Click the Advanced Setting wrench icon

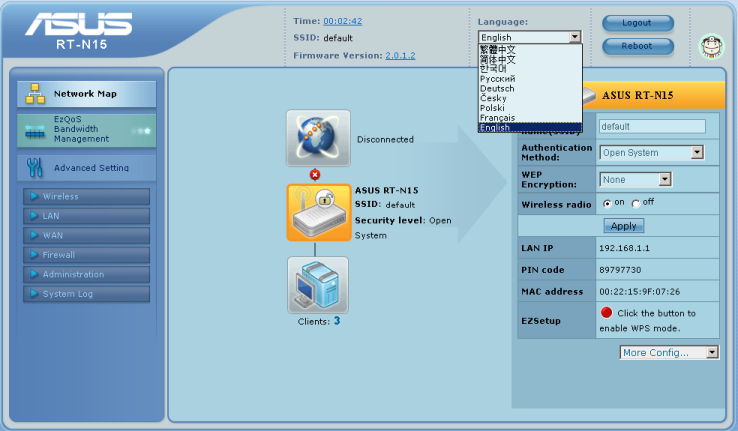[34, 168]
